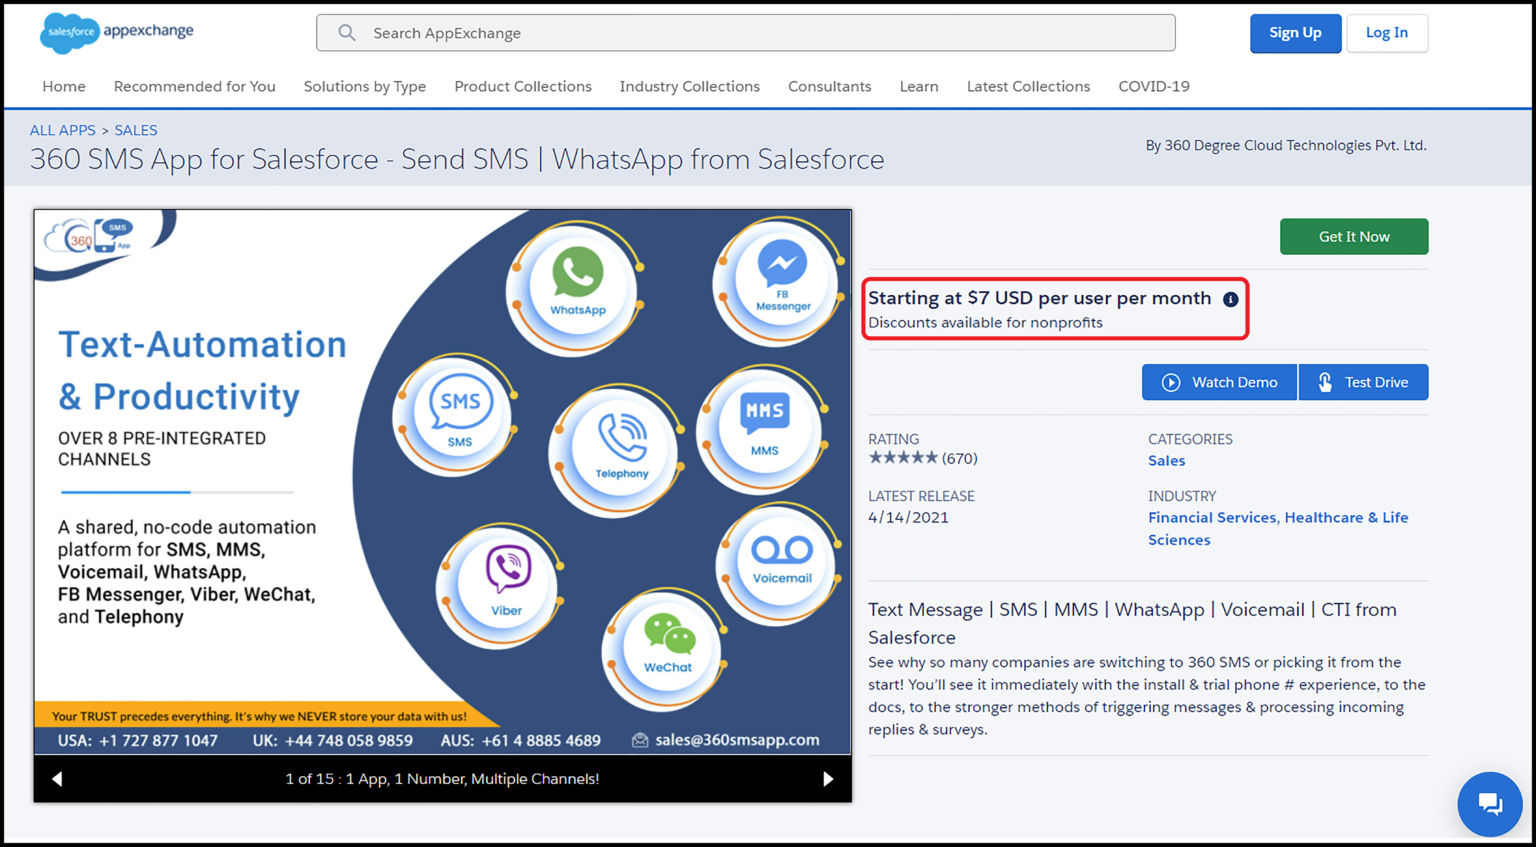
Task: Click the Watch Demo button
Action: click(1219, 382)
